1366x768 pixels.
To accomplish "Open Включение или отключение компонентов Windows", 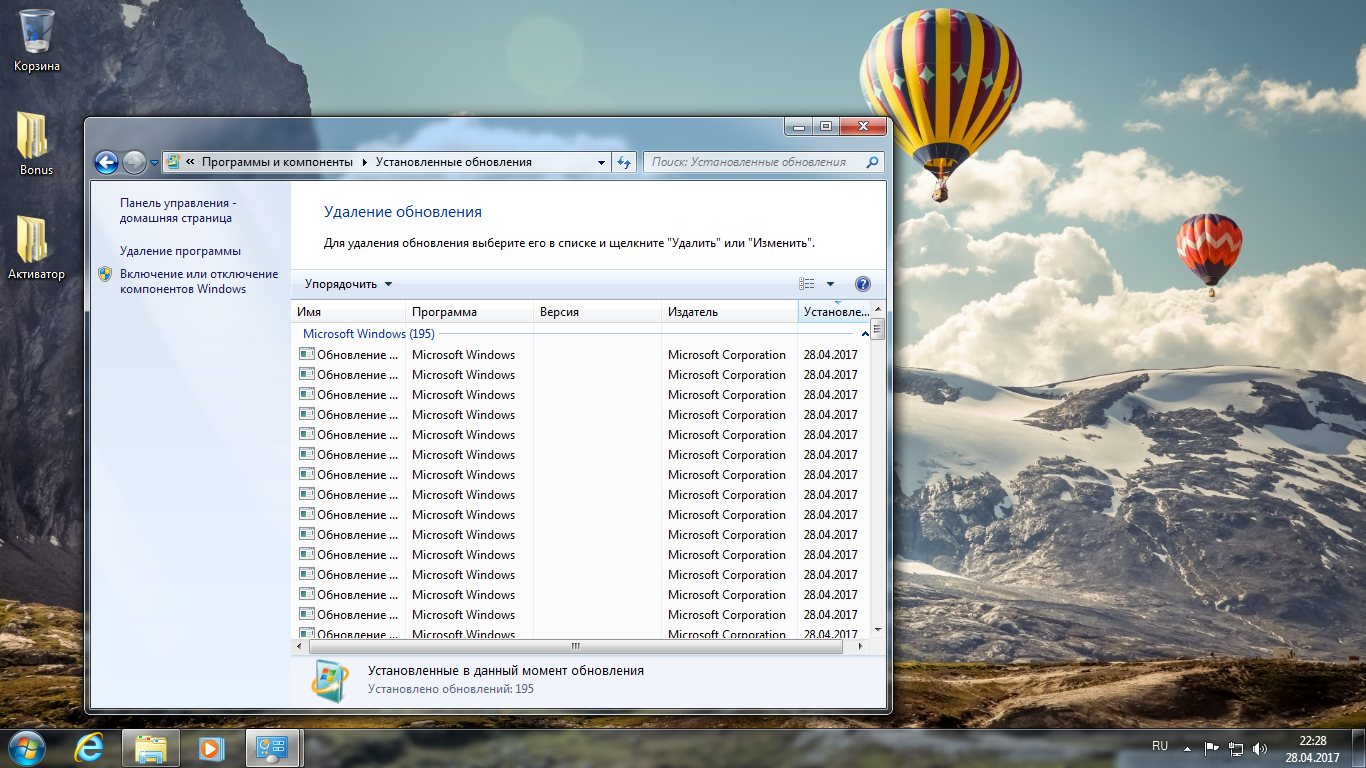I will (199, 281).
